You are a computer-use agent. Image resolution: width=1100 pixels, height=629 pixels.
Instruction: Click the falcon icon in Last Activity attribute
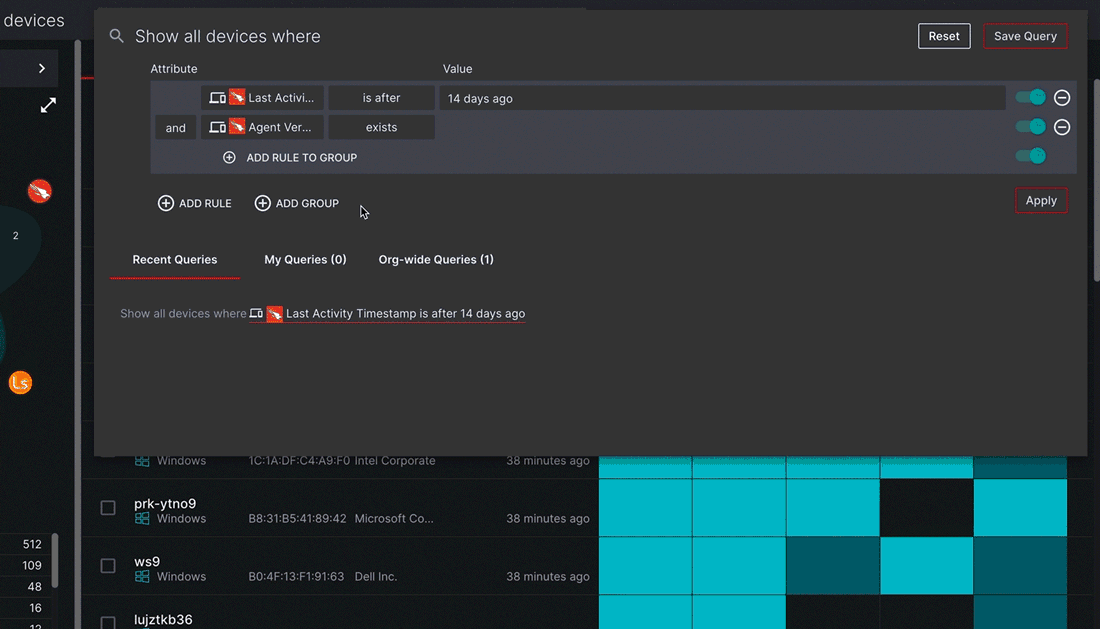point(237,97)
